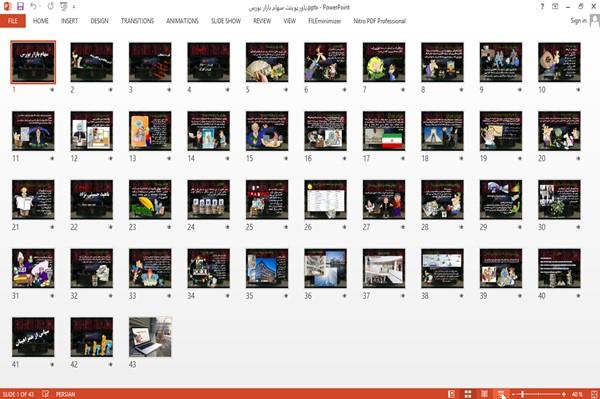Select slide 1 title thumbnail
This screenshot has height=399, width=600.
click(33, 62)
